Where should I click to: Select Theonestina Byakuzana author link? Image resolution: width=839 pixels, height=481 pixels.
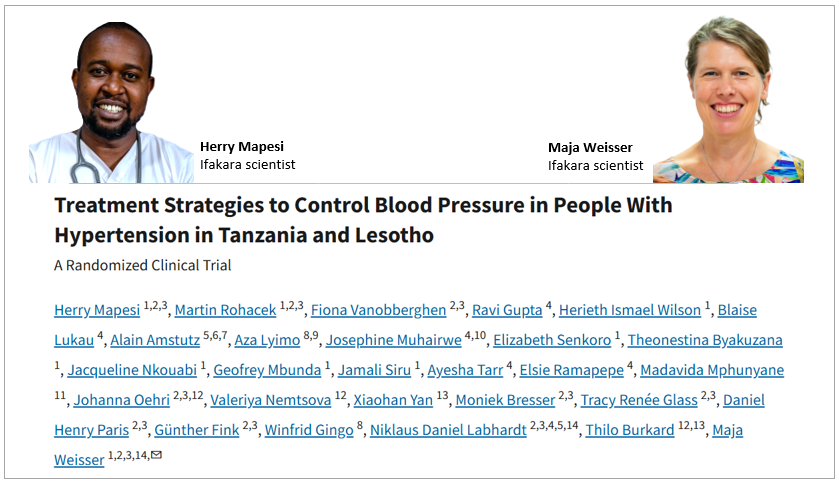(706, 341)
